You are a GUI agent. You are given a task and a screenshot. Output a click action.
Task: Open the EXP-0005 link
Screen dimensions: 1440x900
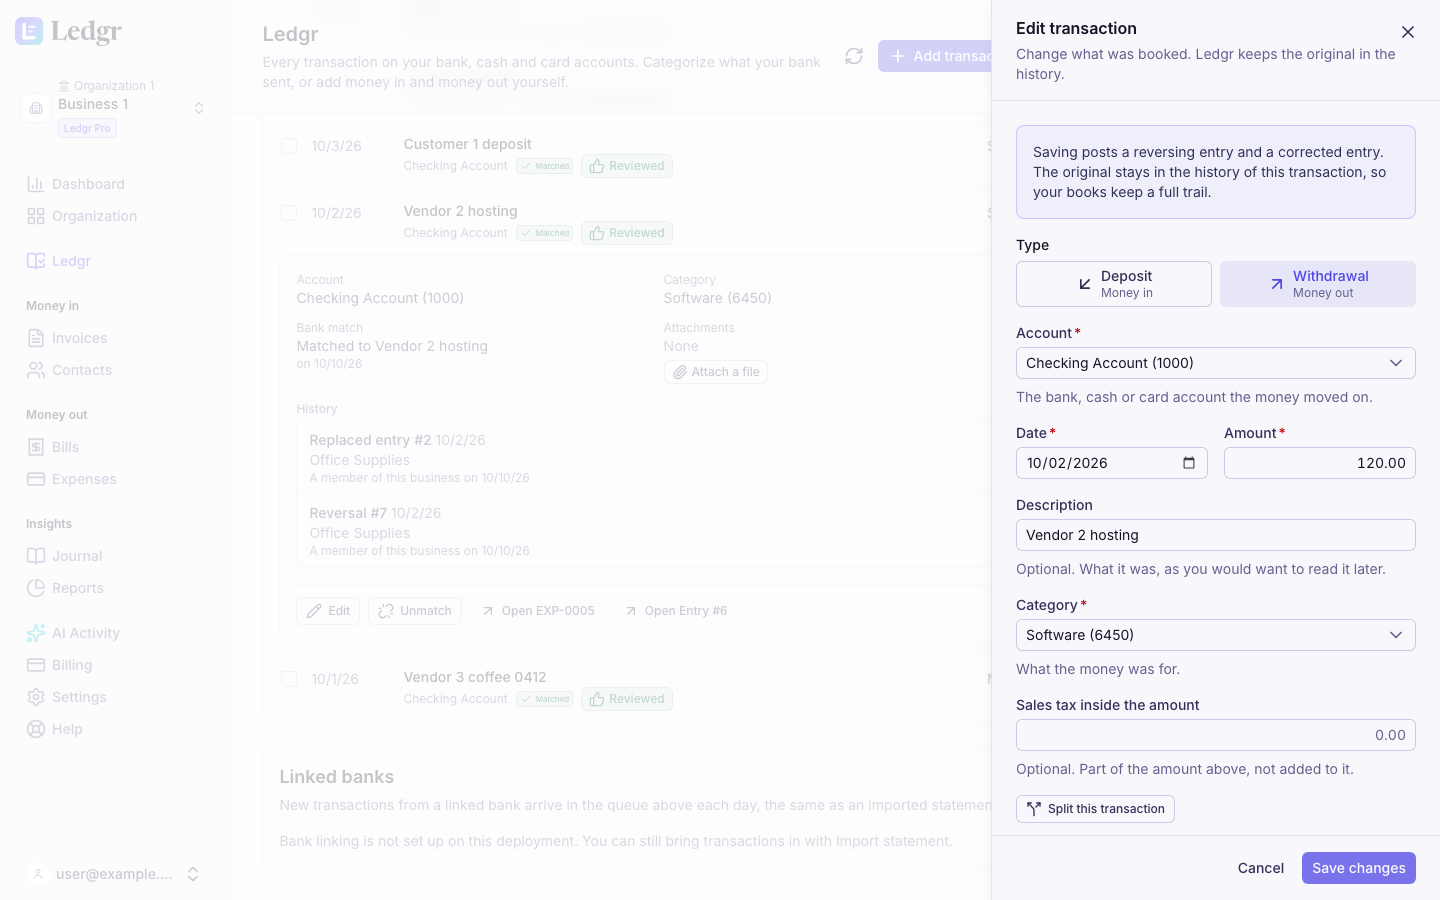click(538, 611)
